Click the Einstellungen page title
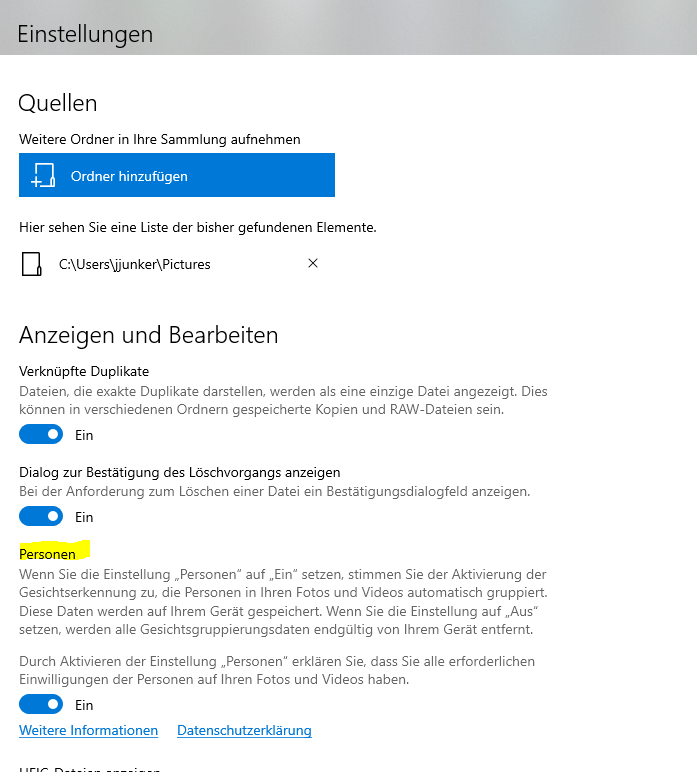 (x=85, y=34)
